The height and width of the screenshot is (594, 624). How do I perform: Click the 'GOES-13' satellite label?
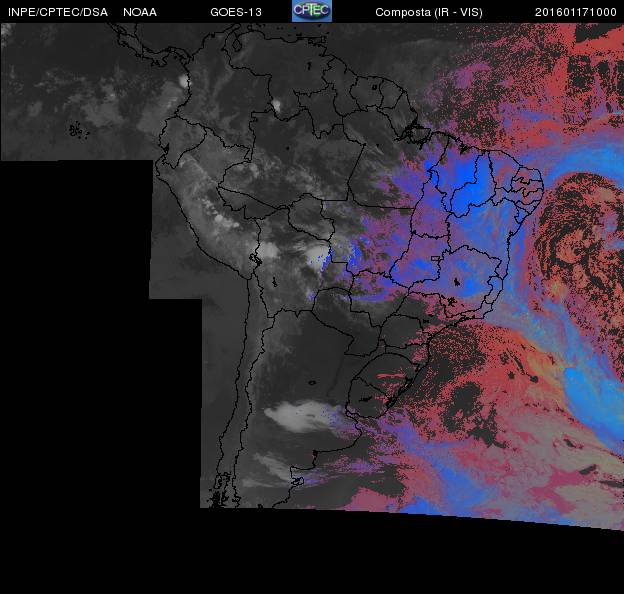[x=236, y=12]
